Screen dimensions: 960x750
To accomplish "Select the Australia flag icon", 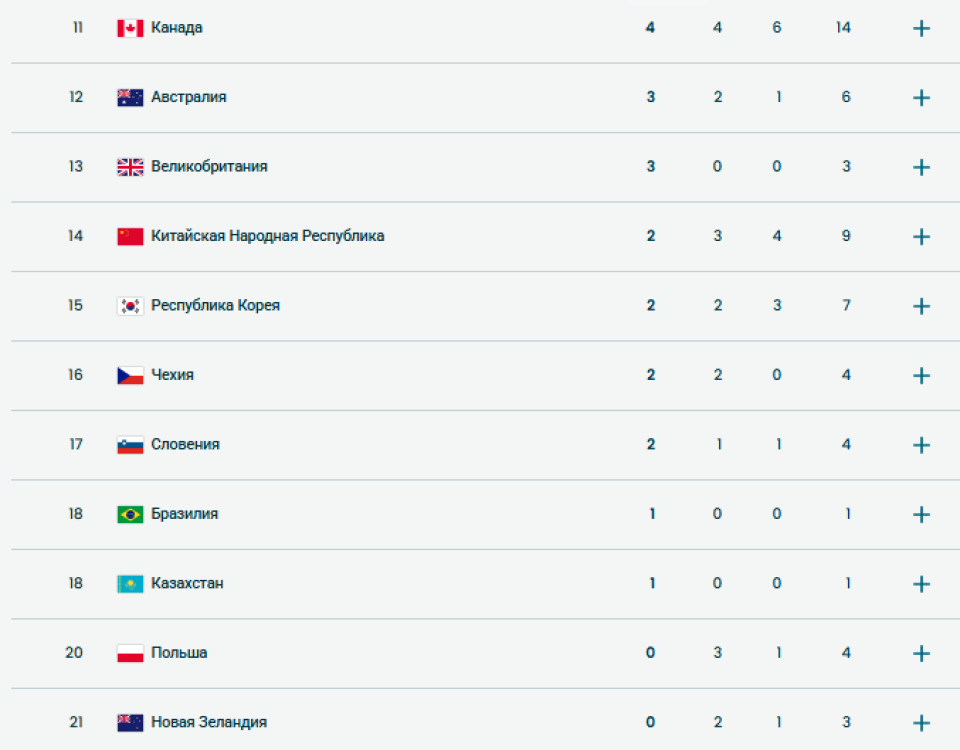I will tap(131, 97).
